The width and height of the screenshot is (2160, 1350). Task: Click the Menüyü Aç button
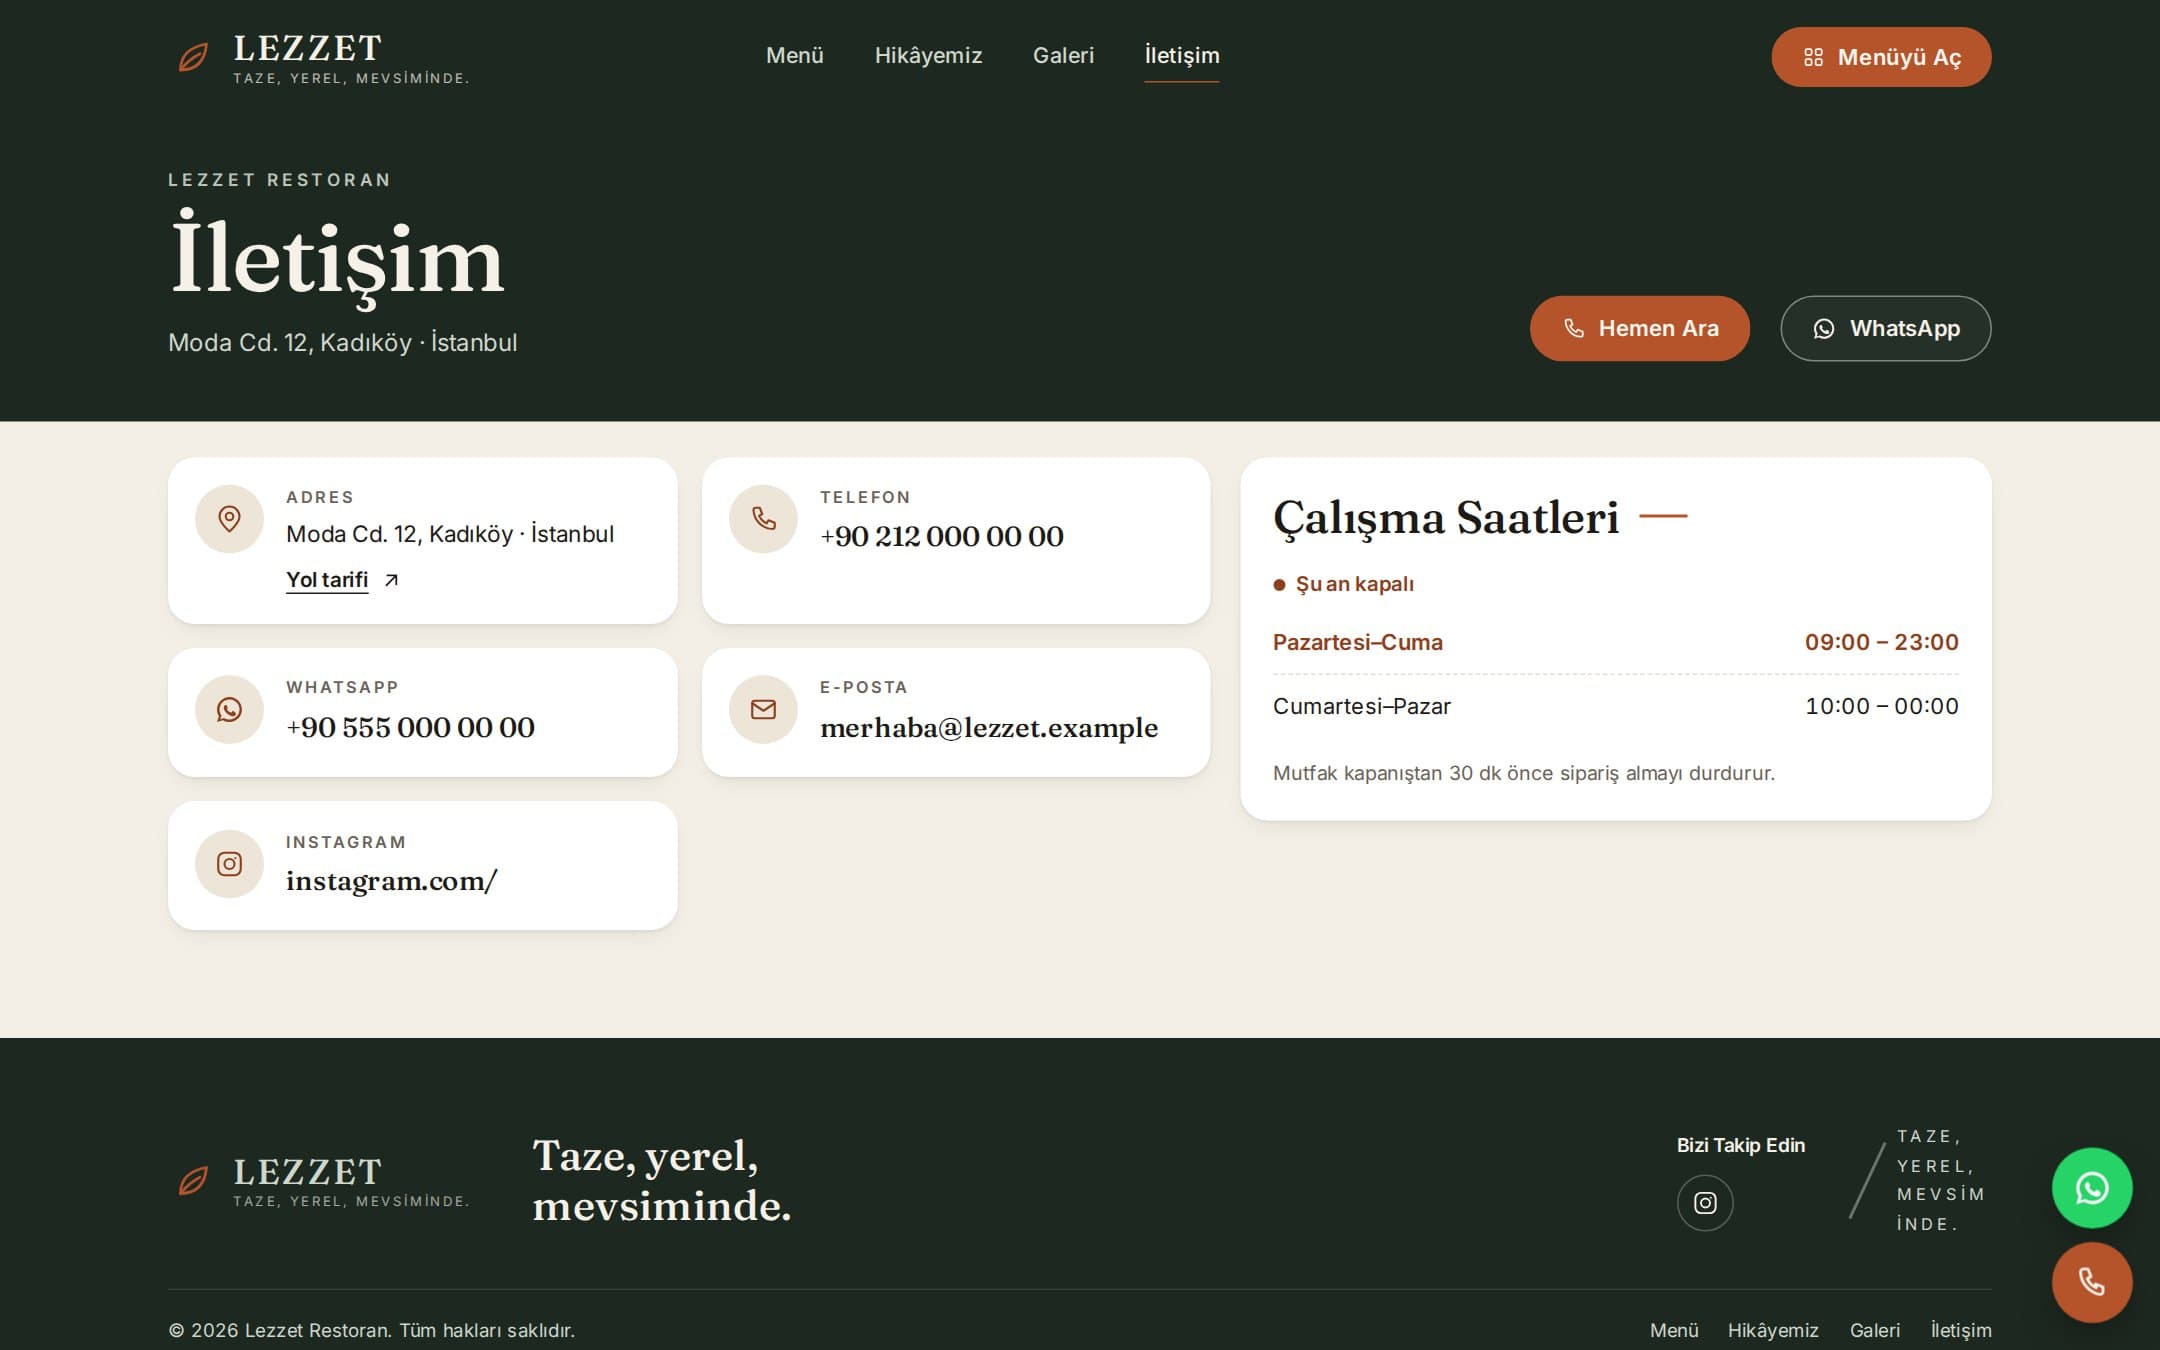(1881, 57)
